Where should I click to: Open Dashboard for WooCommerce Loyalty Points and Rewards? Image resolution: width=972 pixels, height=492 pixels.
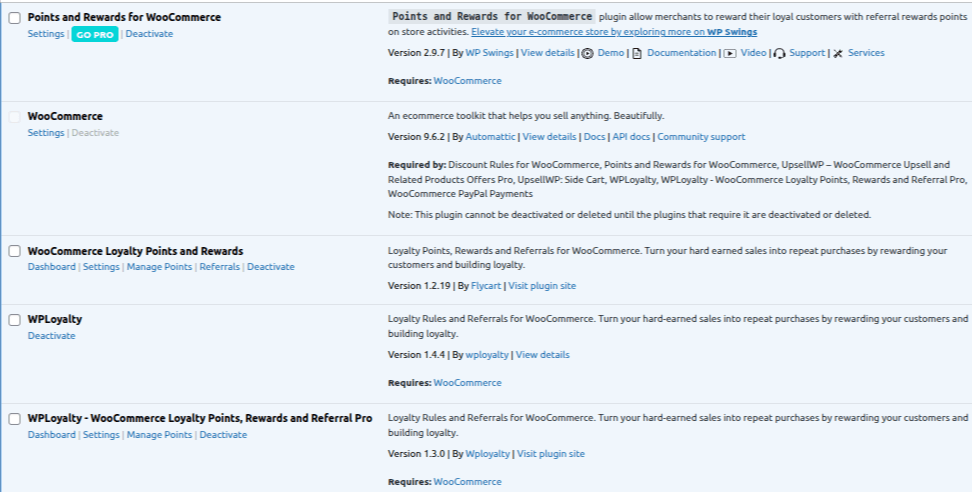tap(51, 267)
